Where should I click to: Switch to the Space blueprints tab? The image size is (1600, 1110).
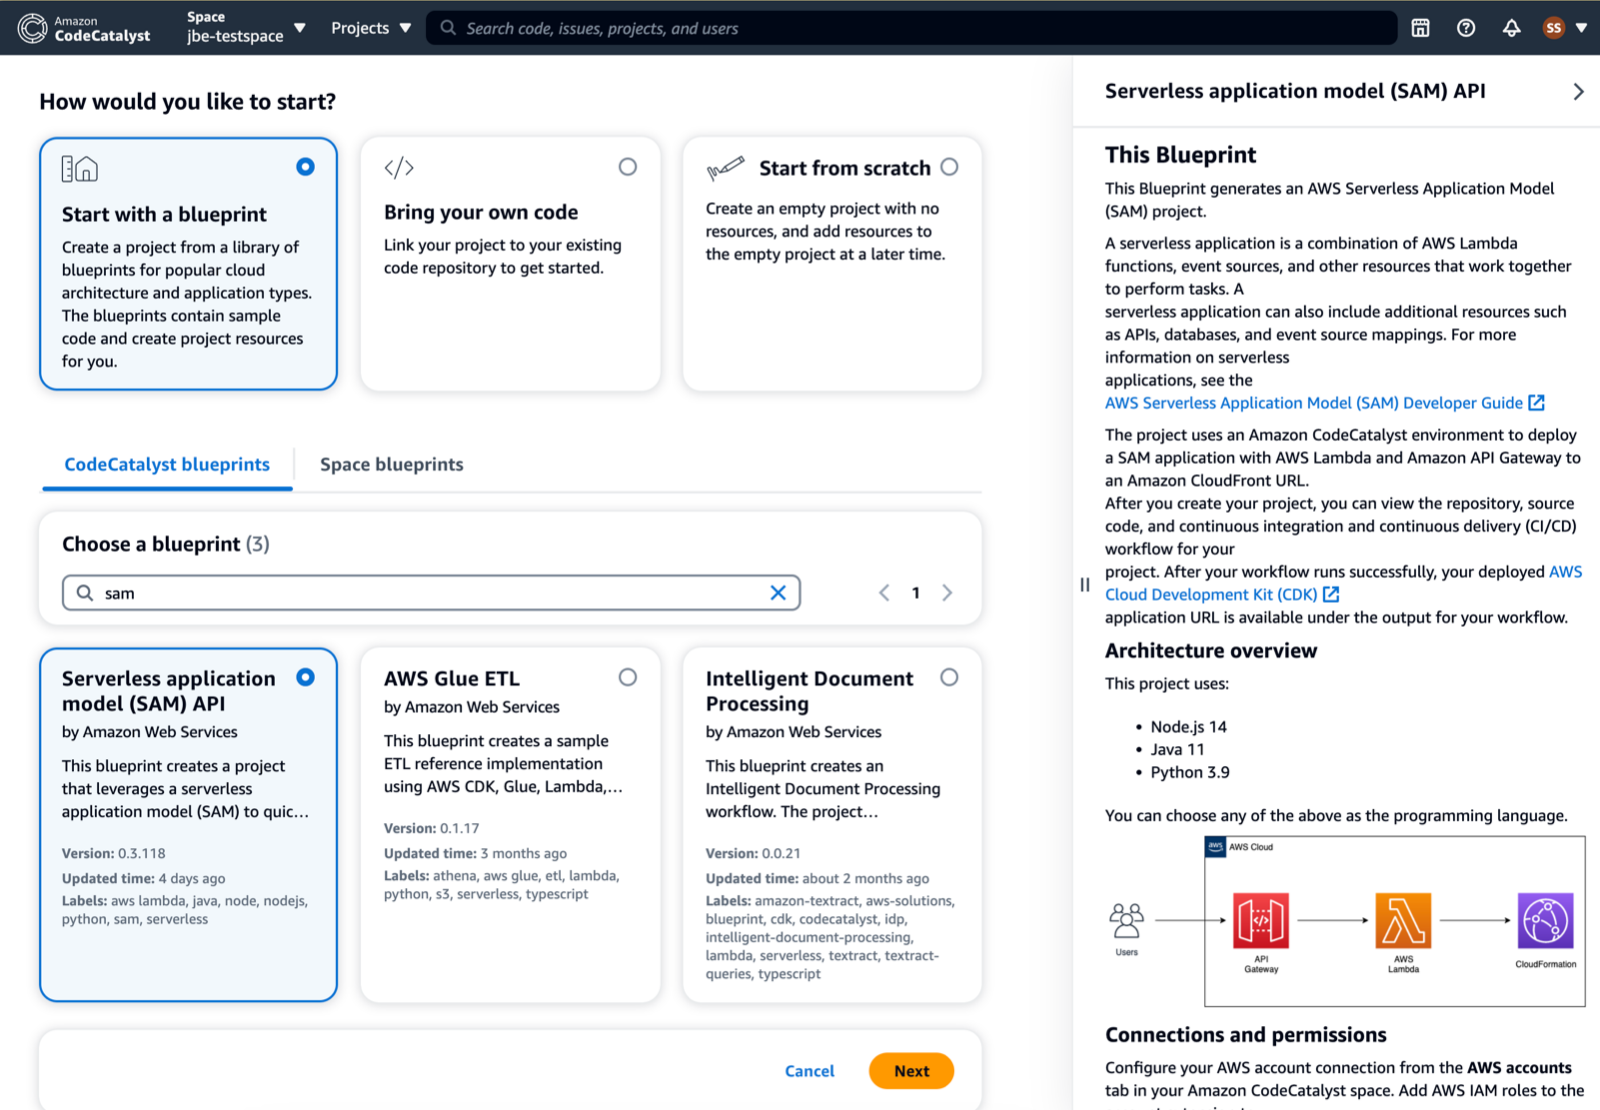391,464
